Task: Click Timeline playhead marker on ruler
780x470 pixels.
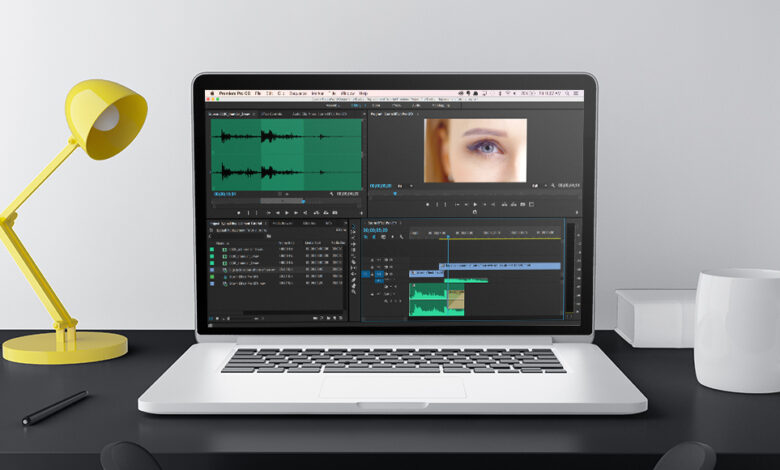Action: coord(448,237)
